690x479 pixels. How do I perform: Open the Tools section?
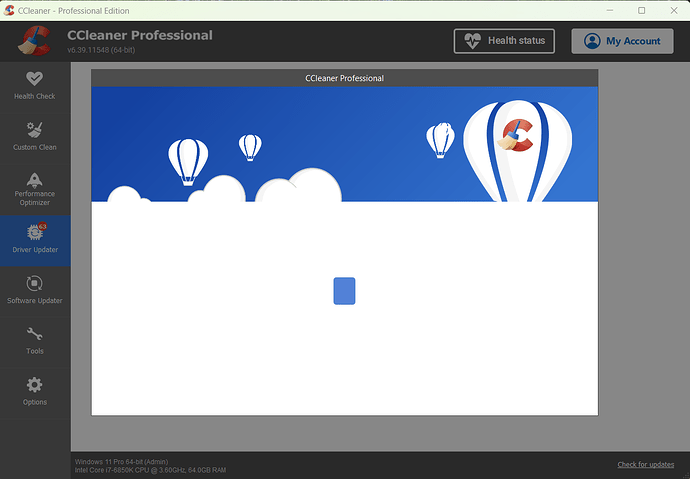(35, 342)
